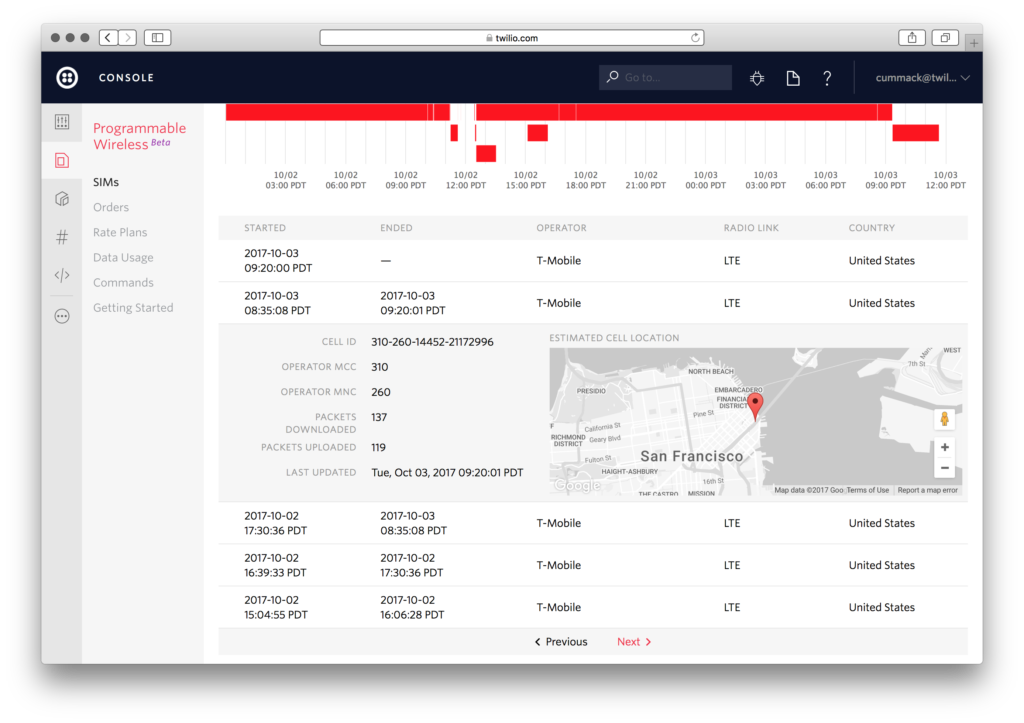
Task: Expand the cummack@twil... account dropdown
Action: pyautogui.click(x=922, y=78)
